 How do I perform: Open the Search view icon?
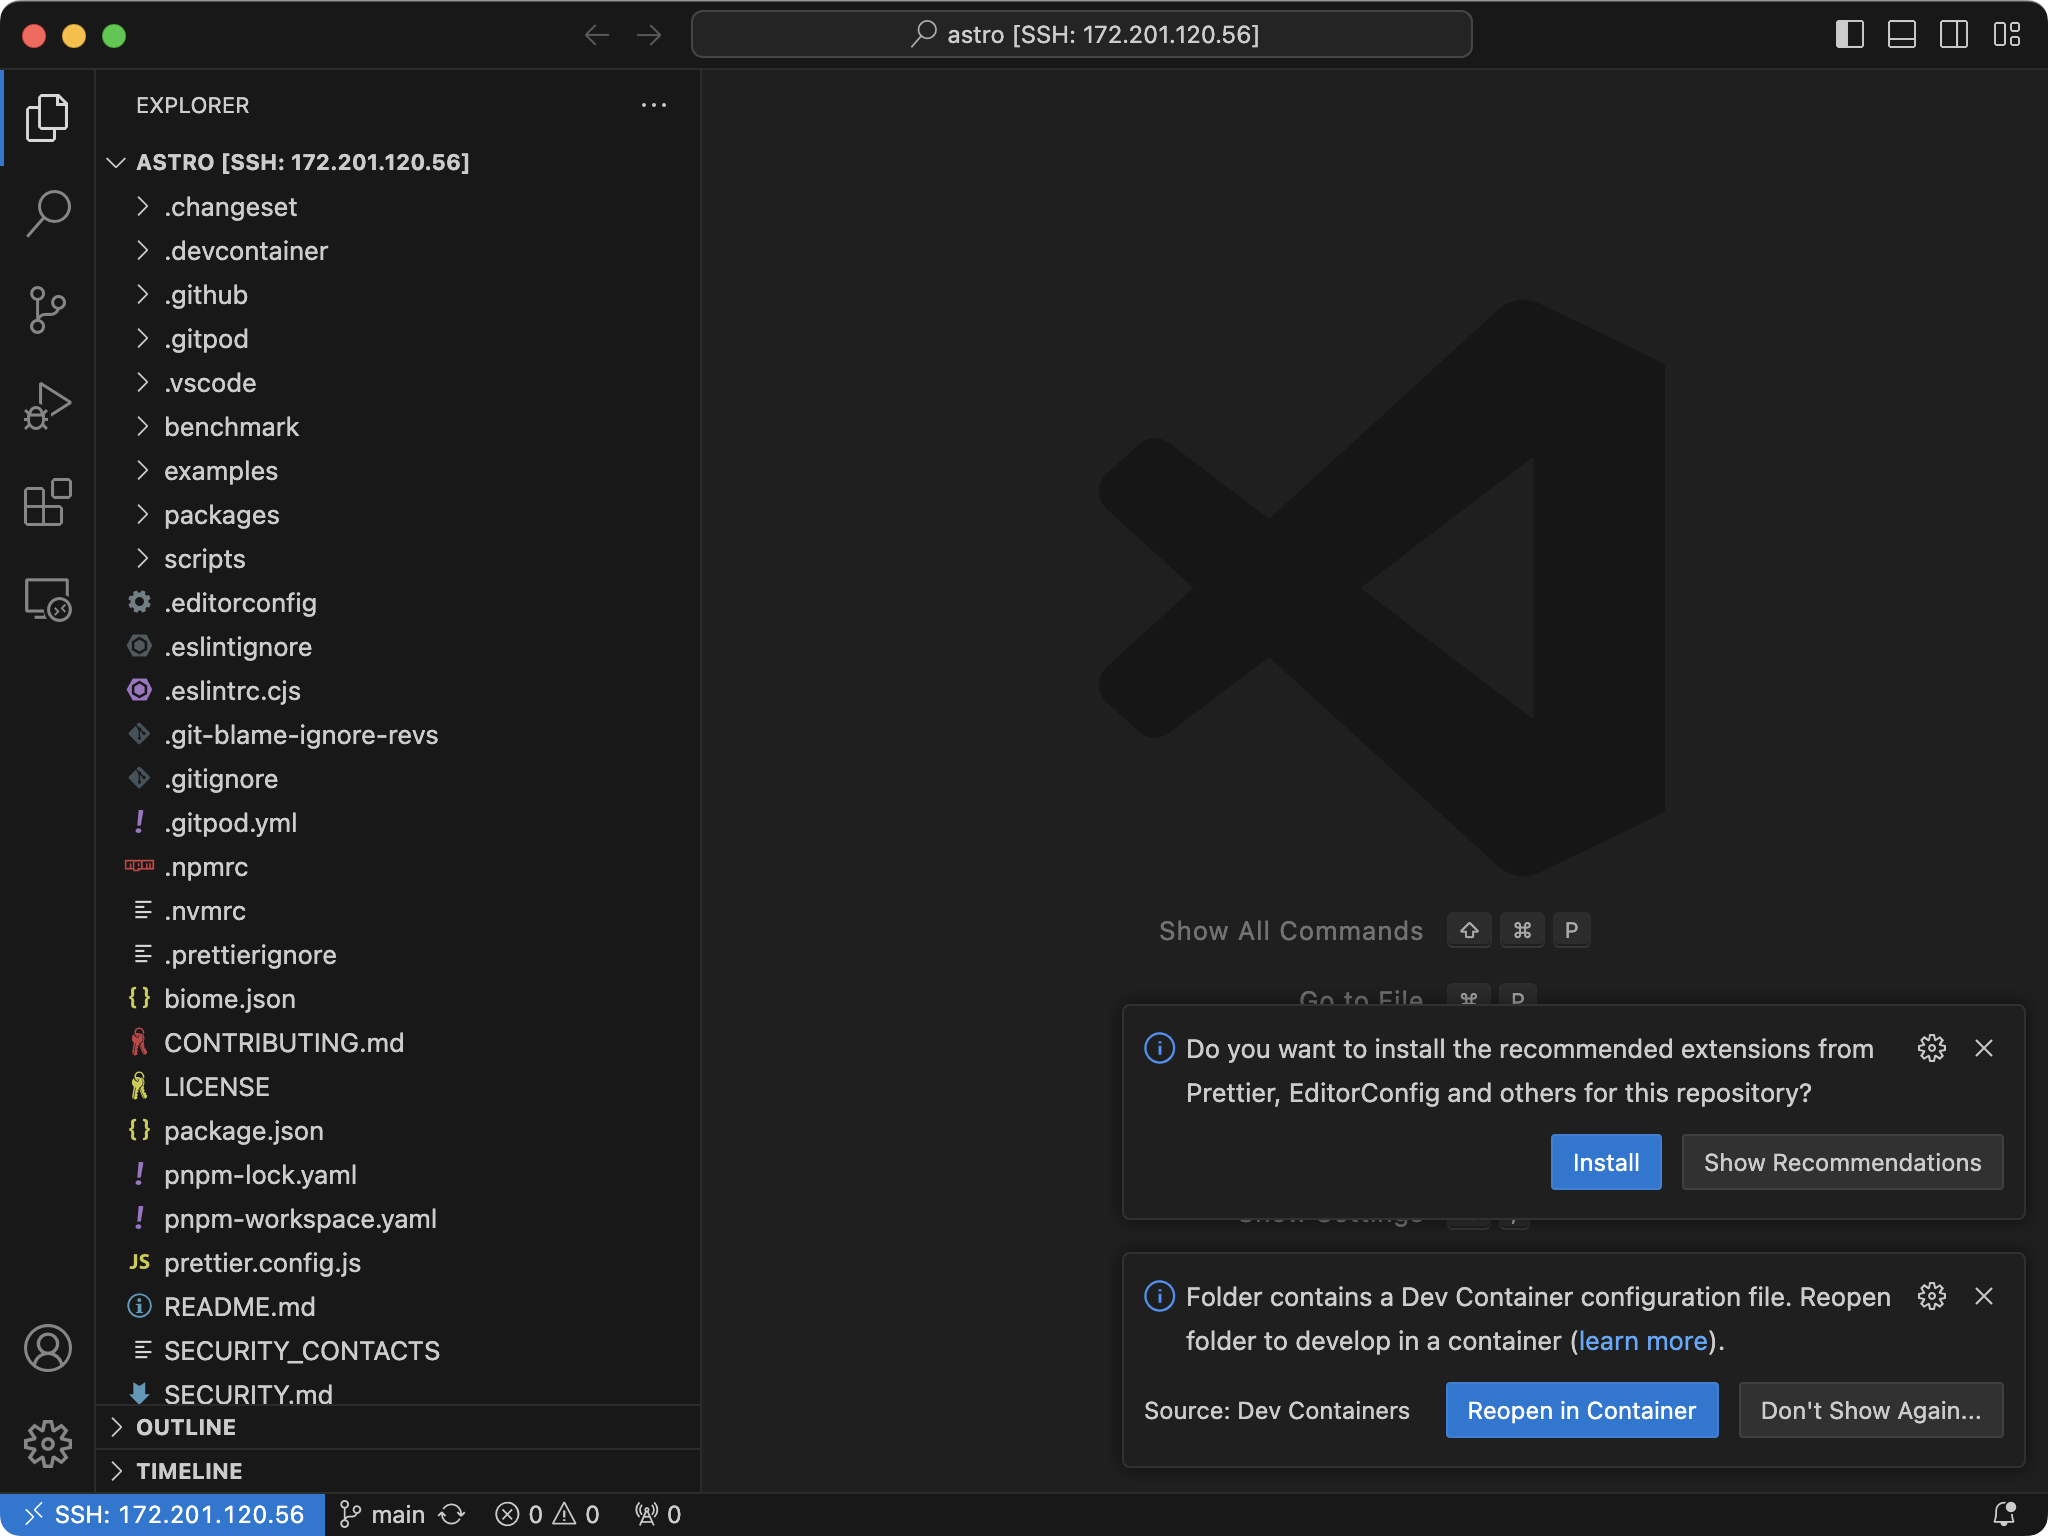47,214
